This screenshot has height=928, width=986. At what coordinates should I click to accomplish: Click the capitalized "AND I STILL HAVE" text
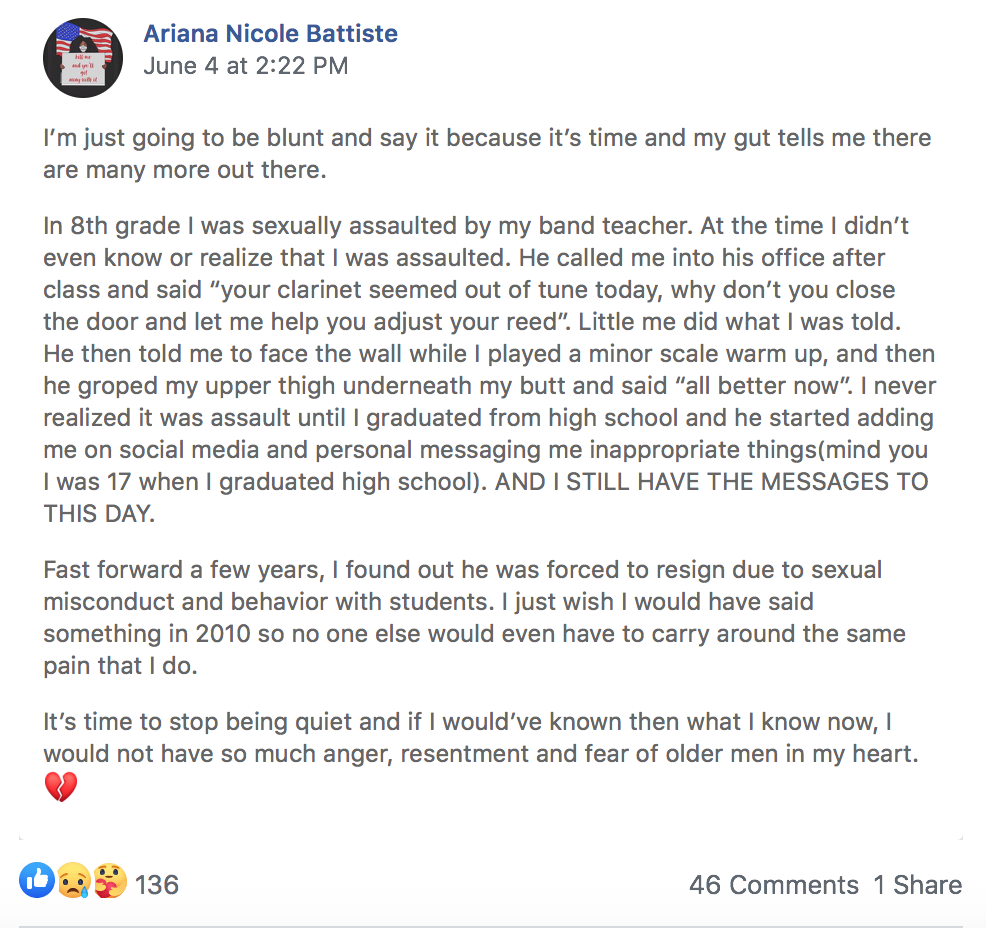[x=712, y=481]
